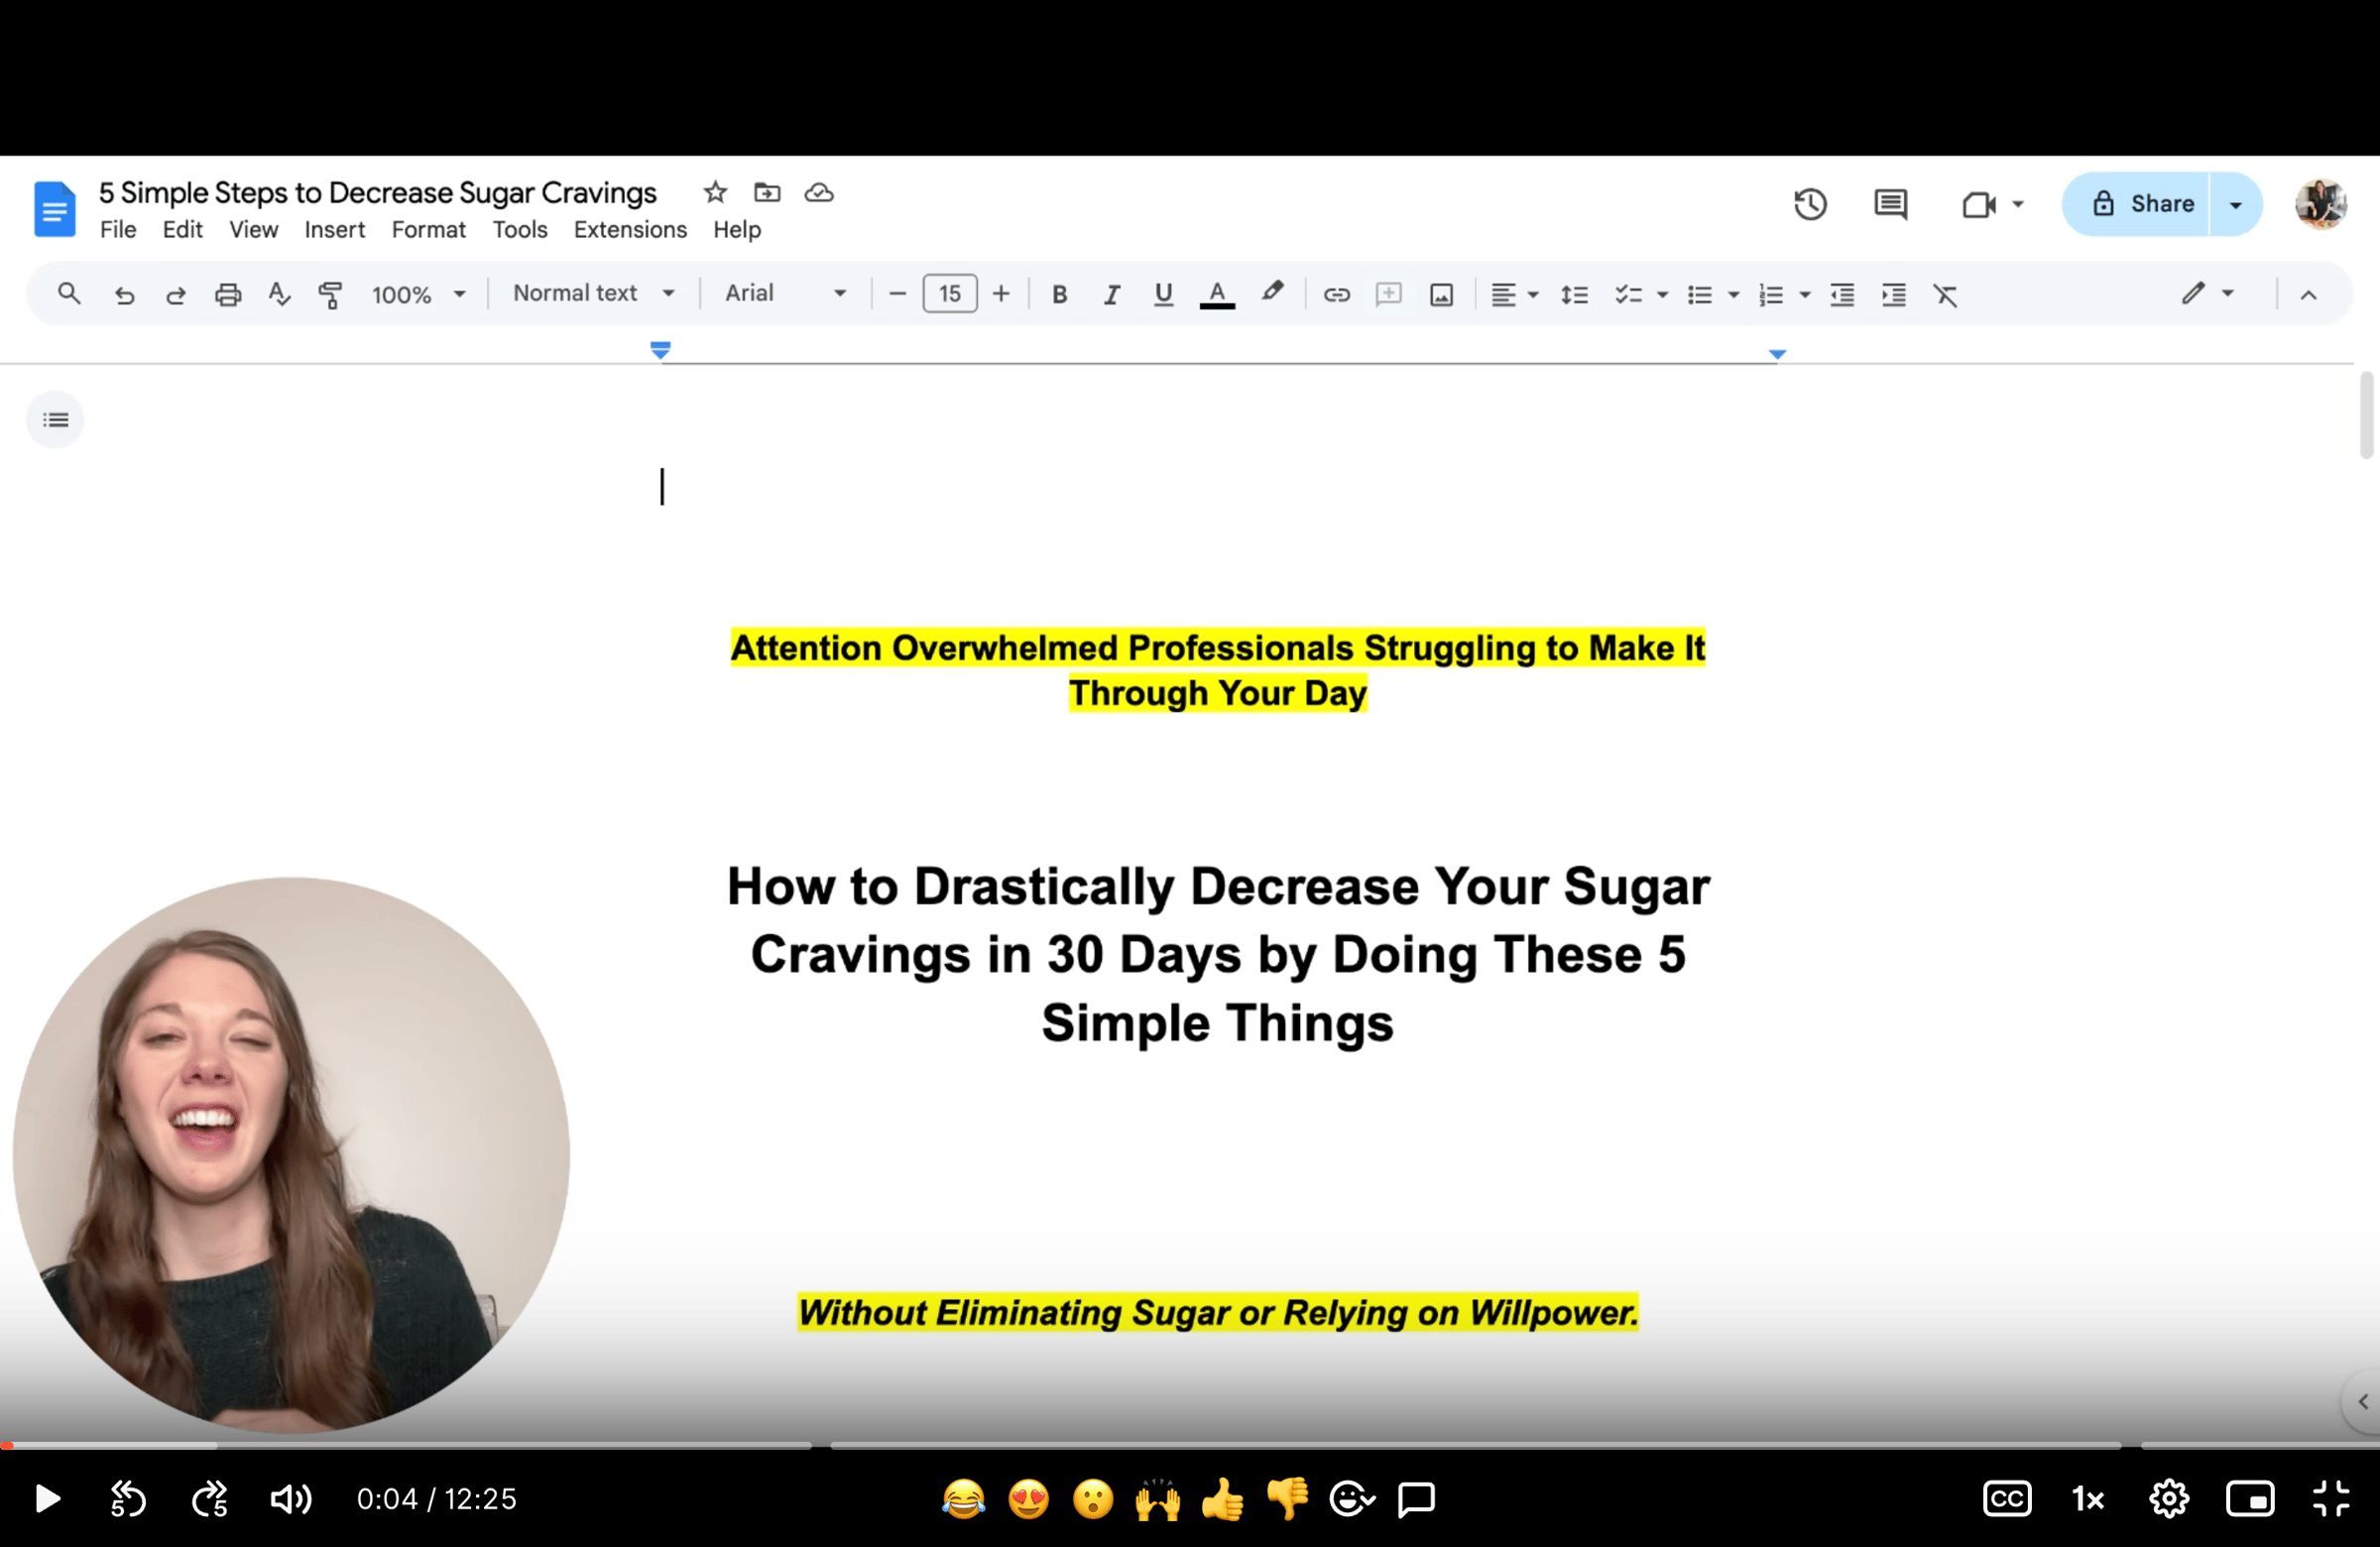Open the Tools menu

(x=520, y=230)
